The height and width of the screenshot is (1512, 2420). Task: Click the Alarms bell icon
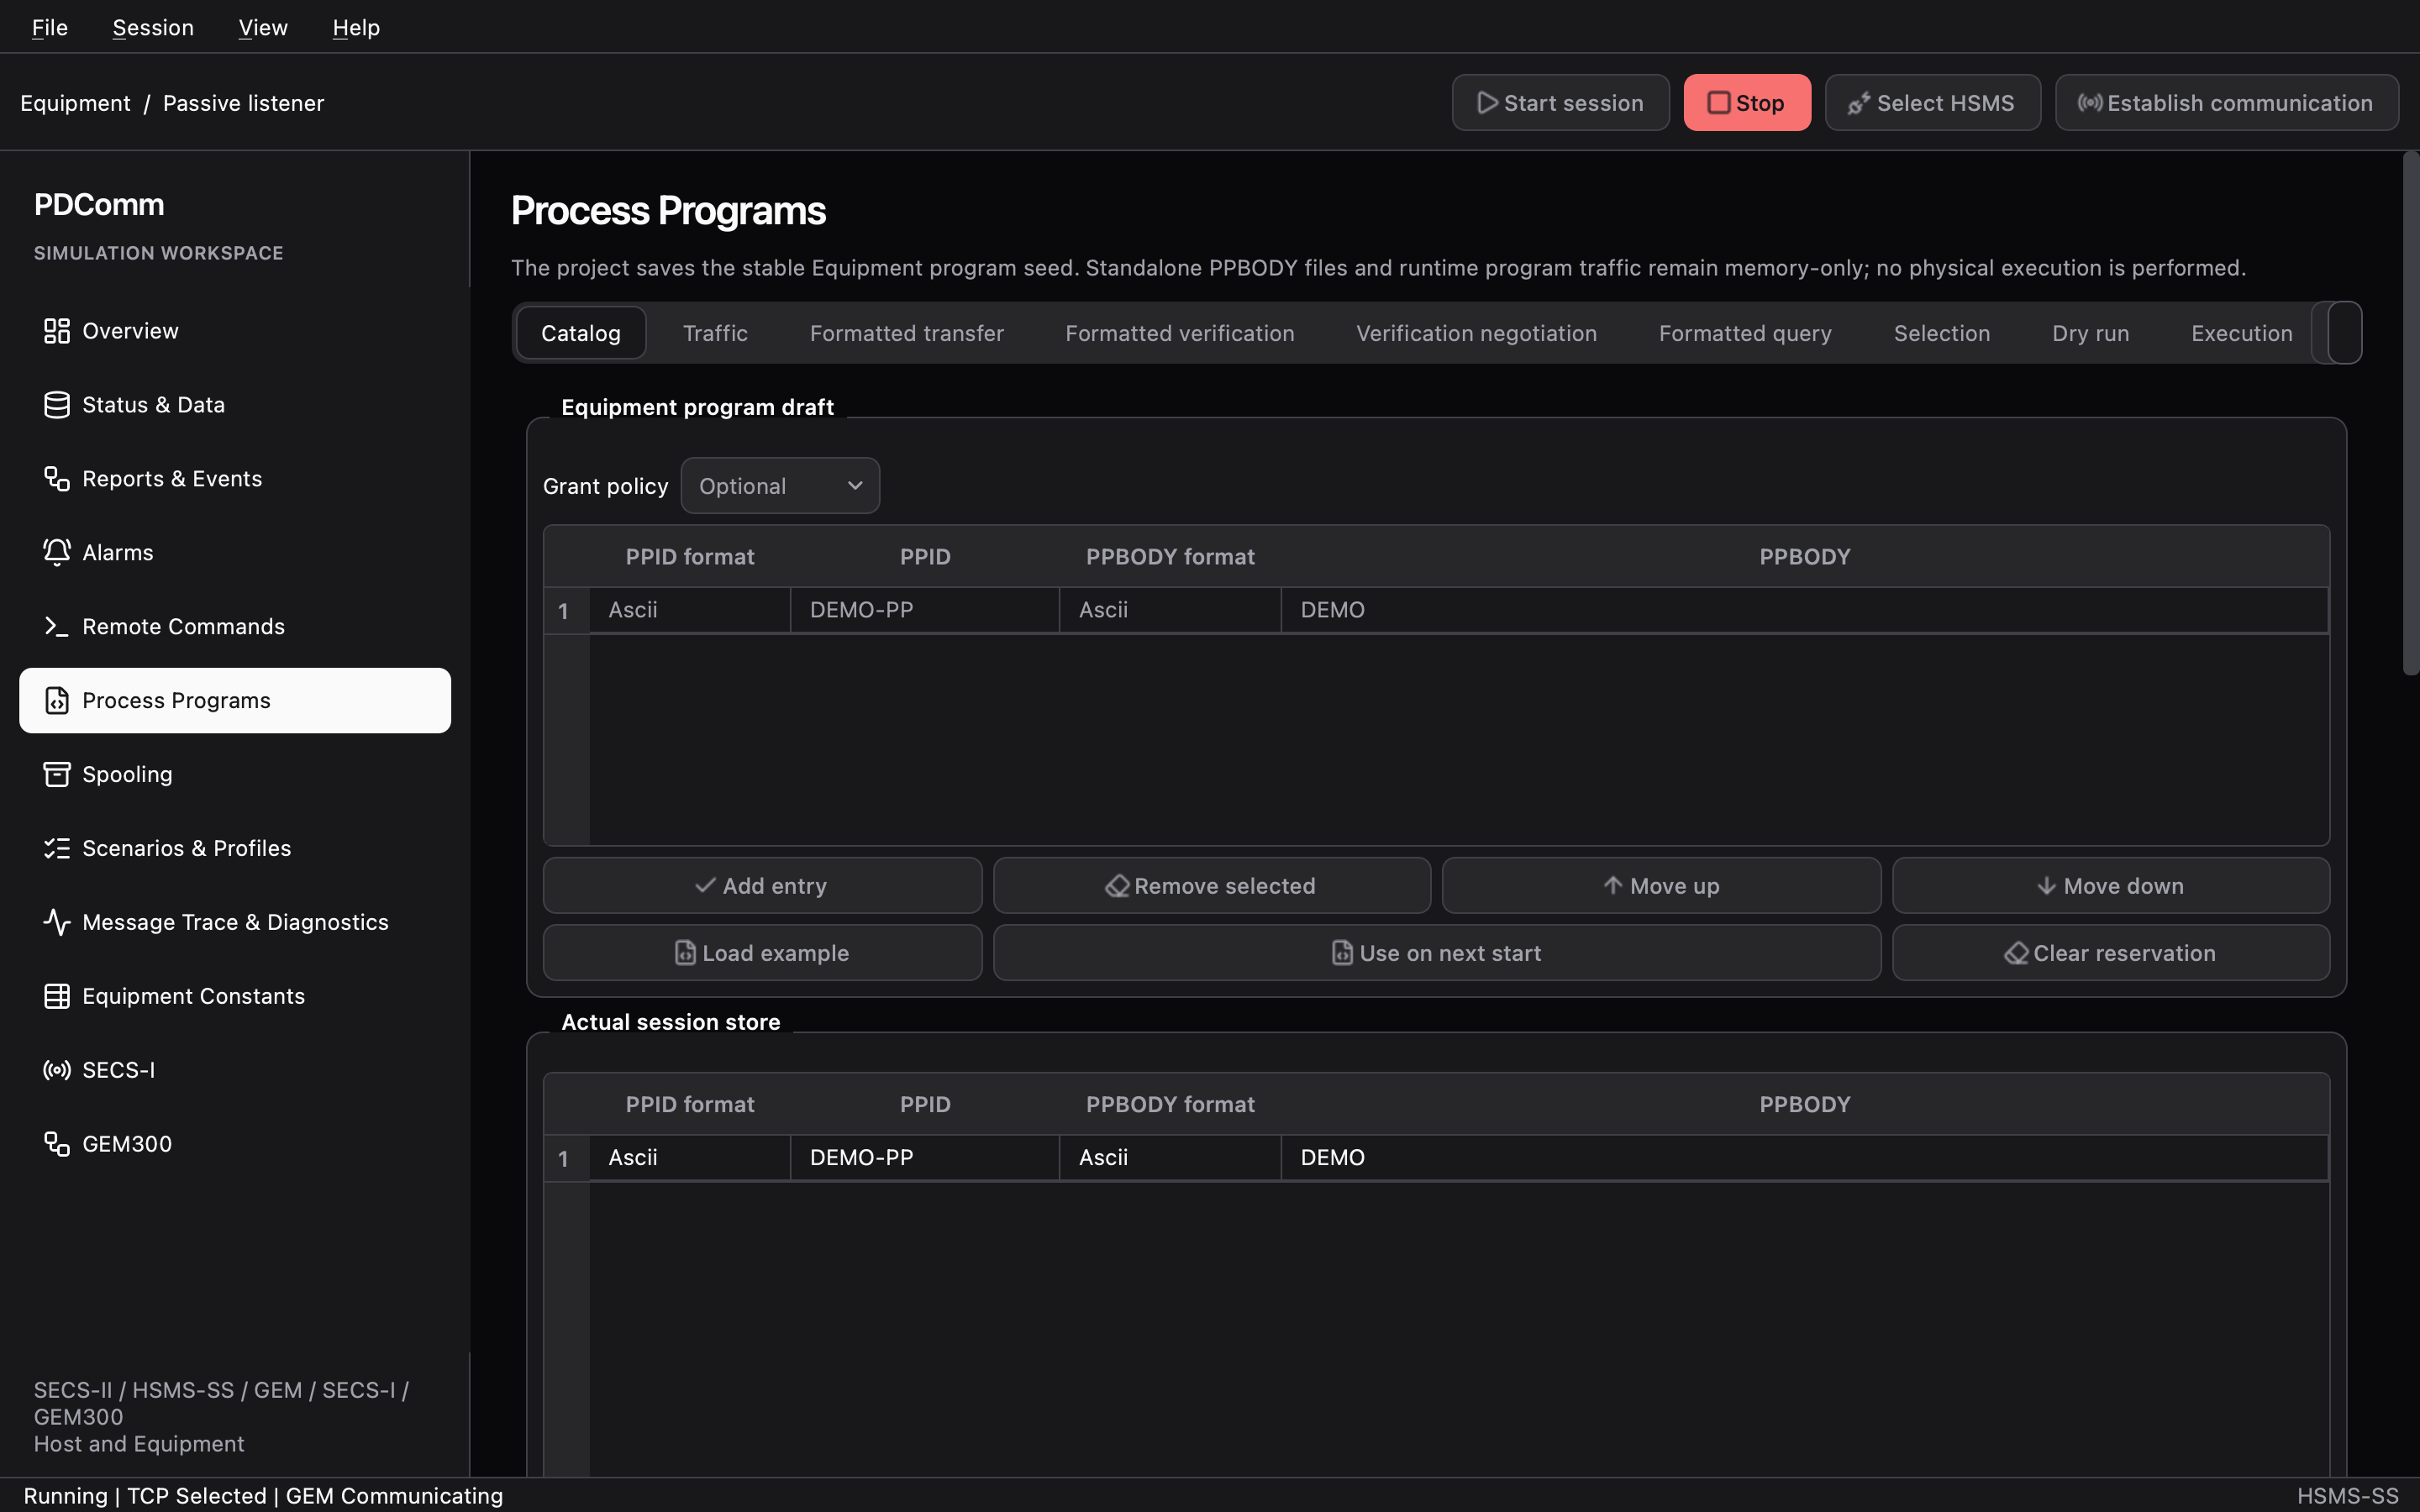point(57,553)
